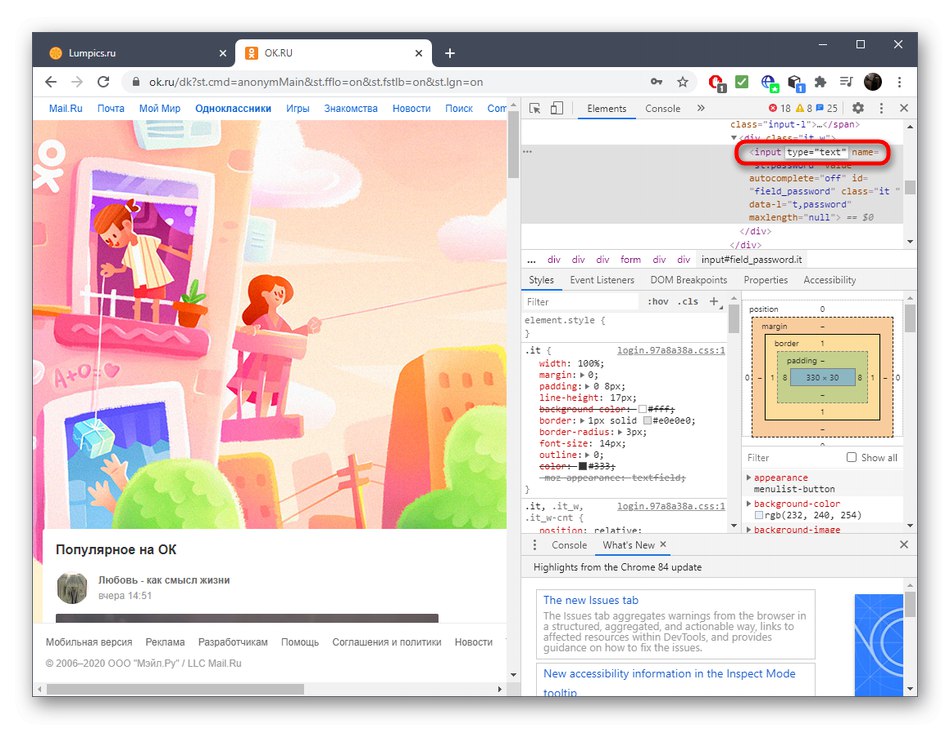The height and width of the screenshot is (729, 950).
Task: Toggle the device toolbar in DevTools
Action: tap(557, 108)
